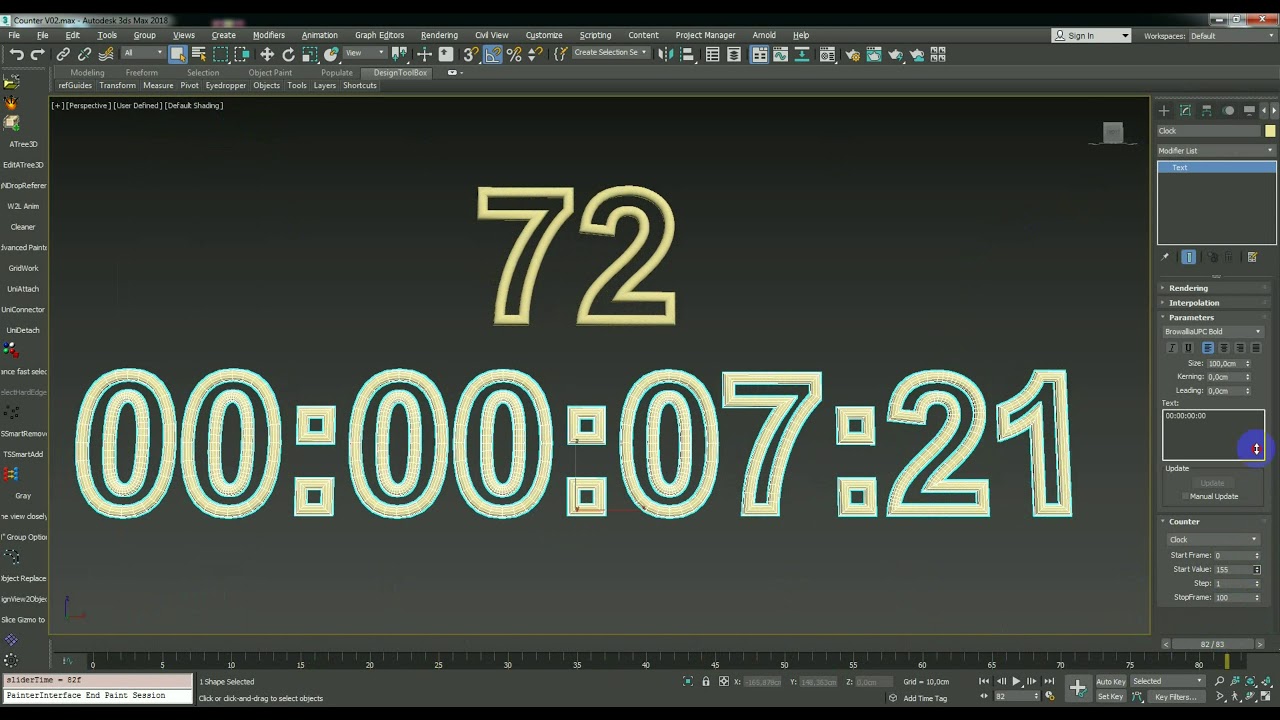Switch to the Hierarchy panel tab

pos(1207,110)
